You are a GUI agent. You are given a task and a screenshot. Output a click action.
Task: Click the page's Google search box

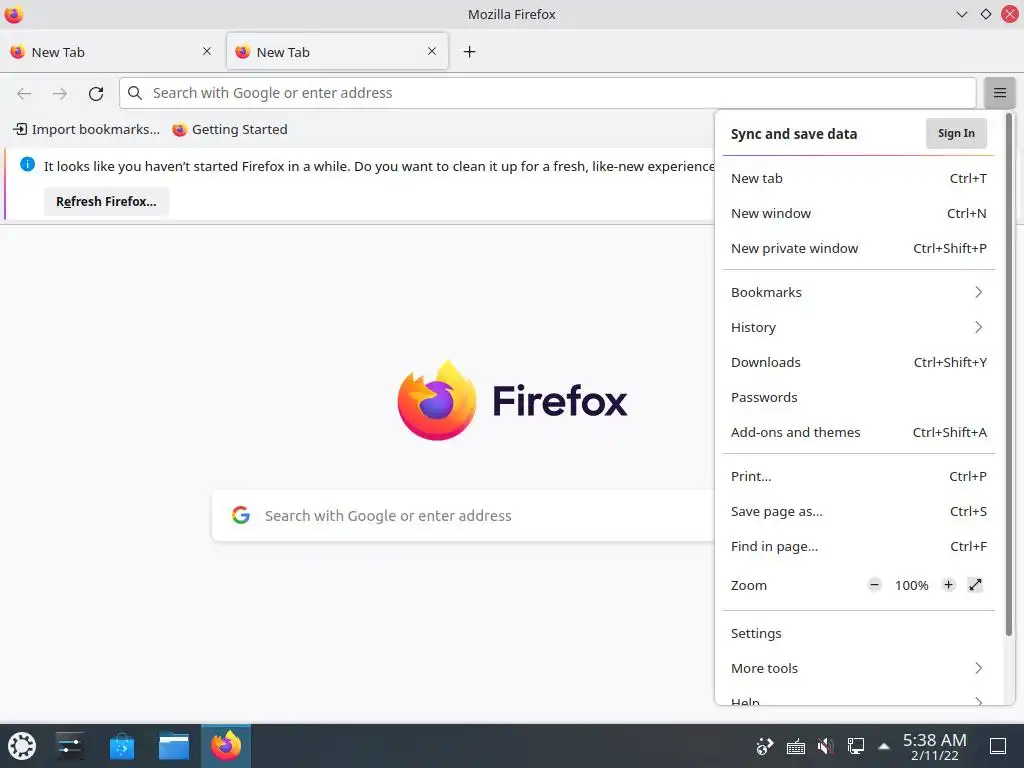click(462, 515)
